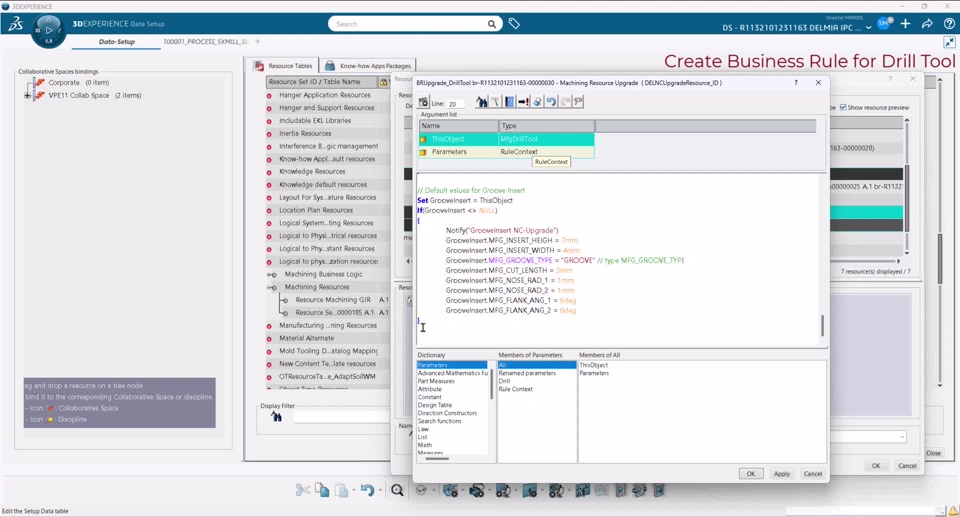Click the zoom magnifier icon in bottom toolbar

(397, 490)
